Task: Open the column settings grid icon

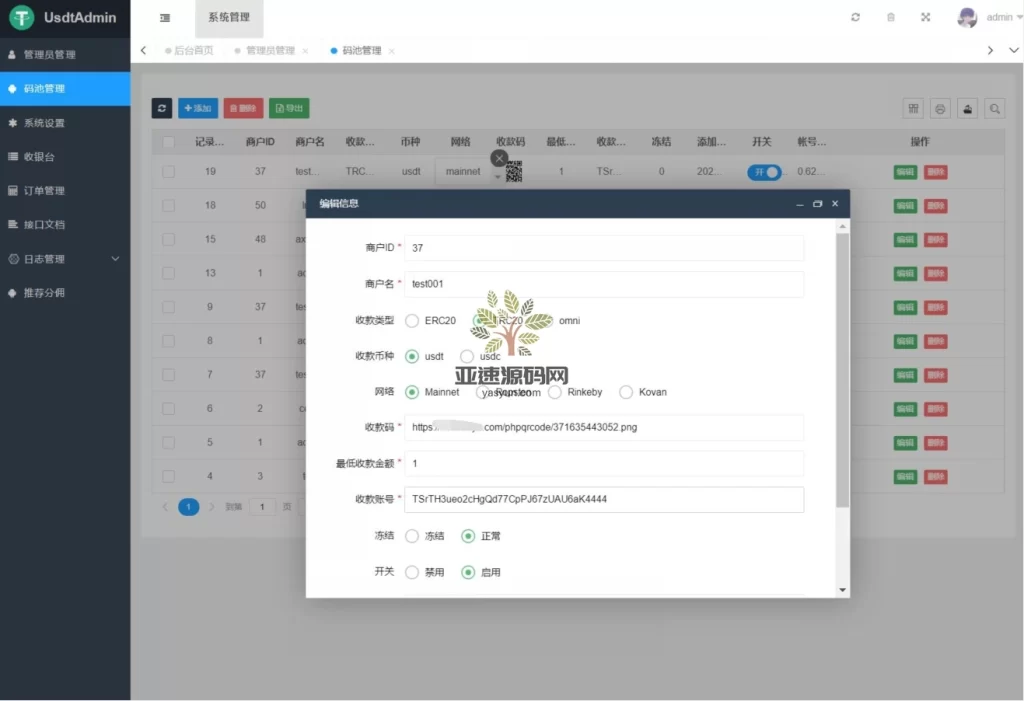Action: click(915, 108)
